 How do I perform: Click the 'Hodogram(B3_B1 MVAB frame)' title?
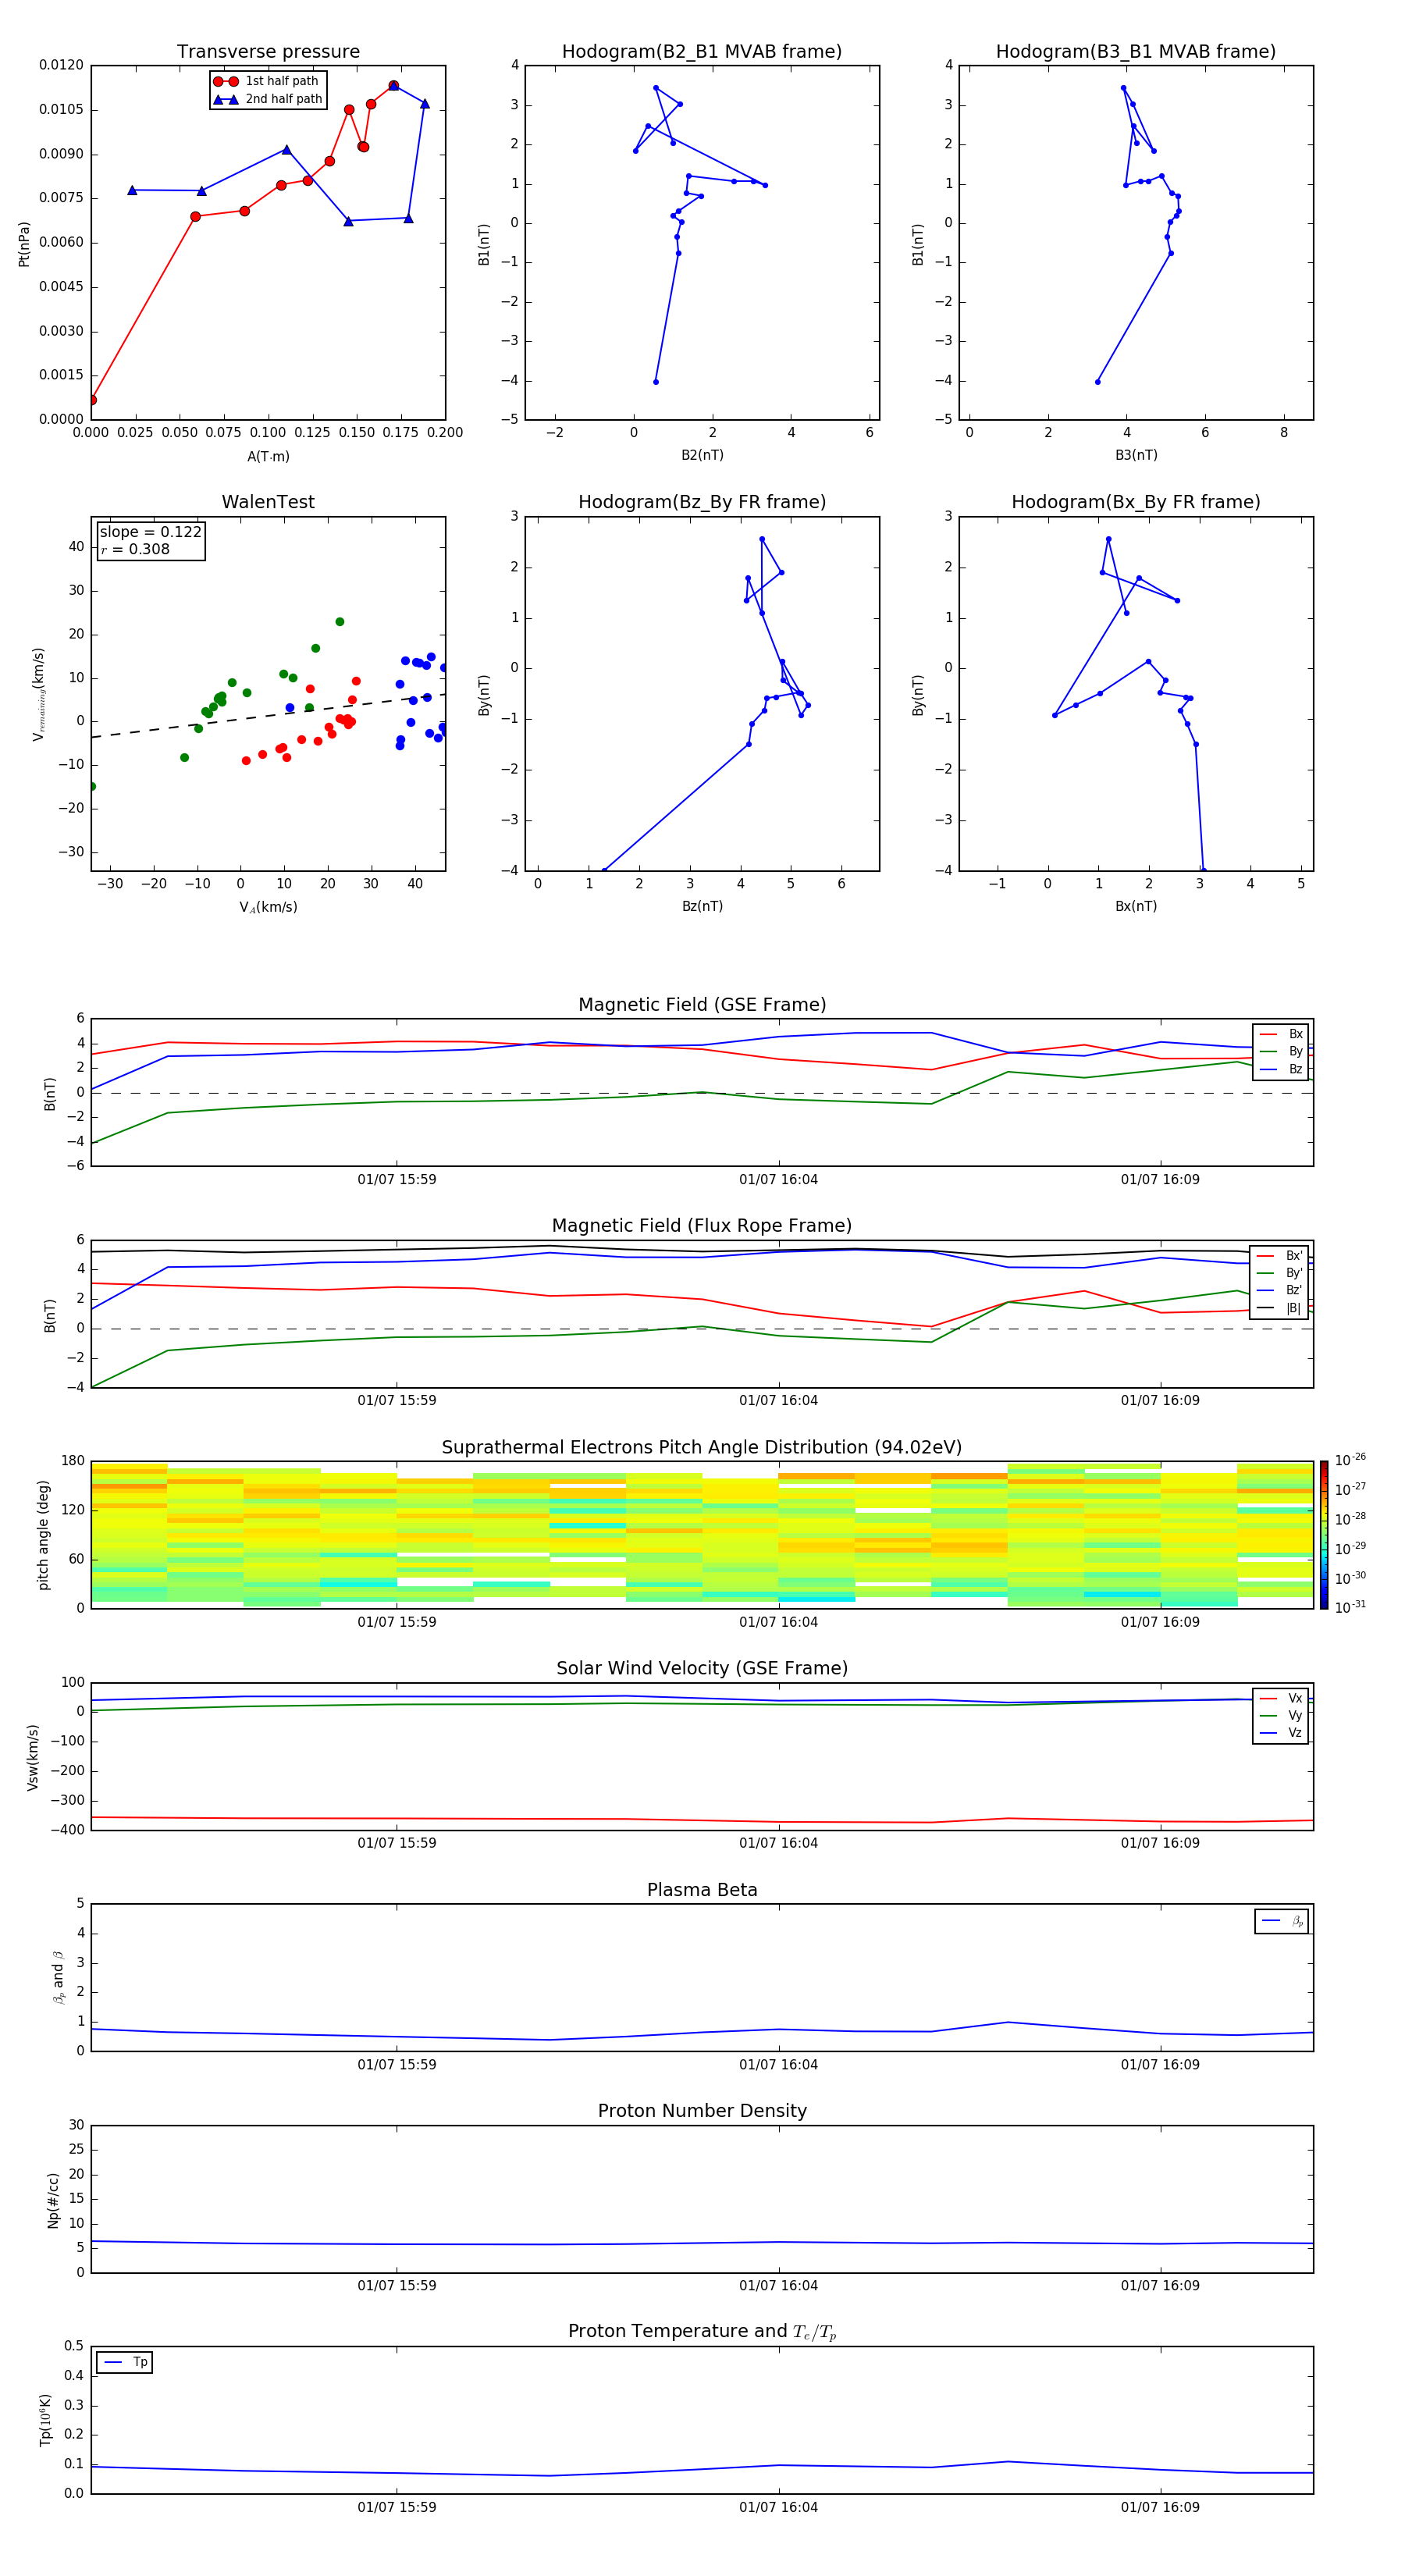point(1136,52)
